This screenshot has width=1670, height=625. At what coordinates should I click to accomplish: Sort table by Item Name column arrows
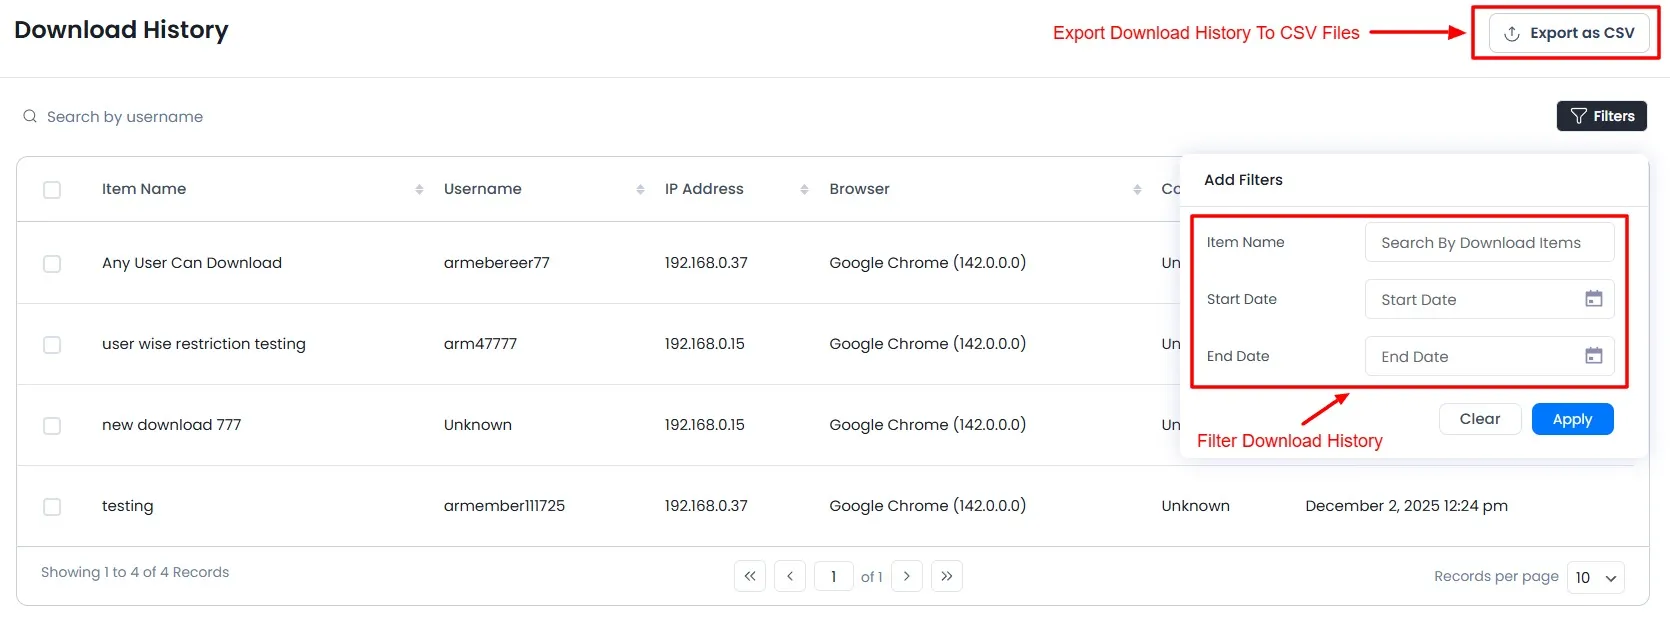tap(419, 189)
